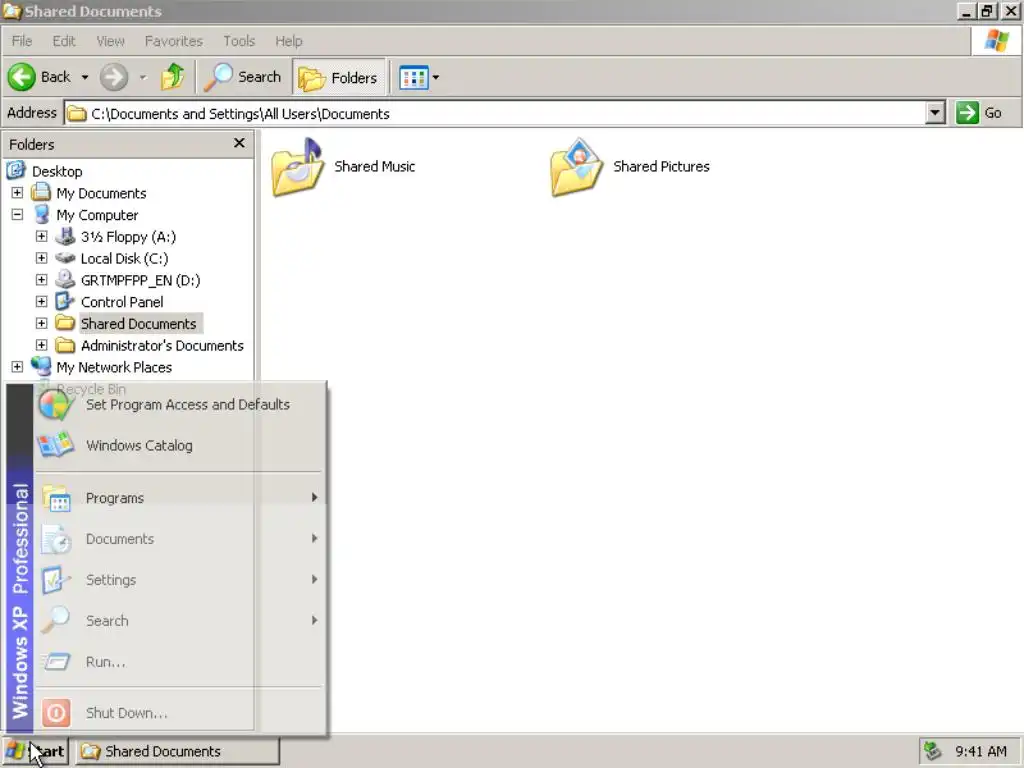Select Desktop in the folder tree
The image size is (1024, 768).
click(57, 171)
